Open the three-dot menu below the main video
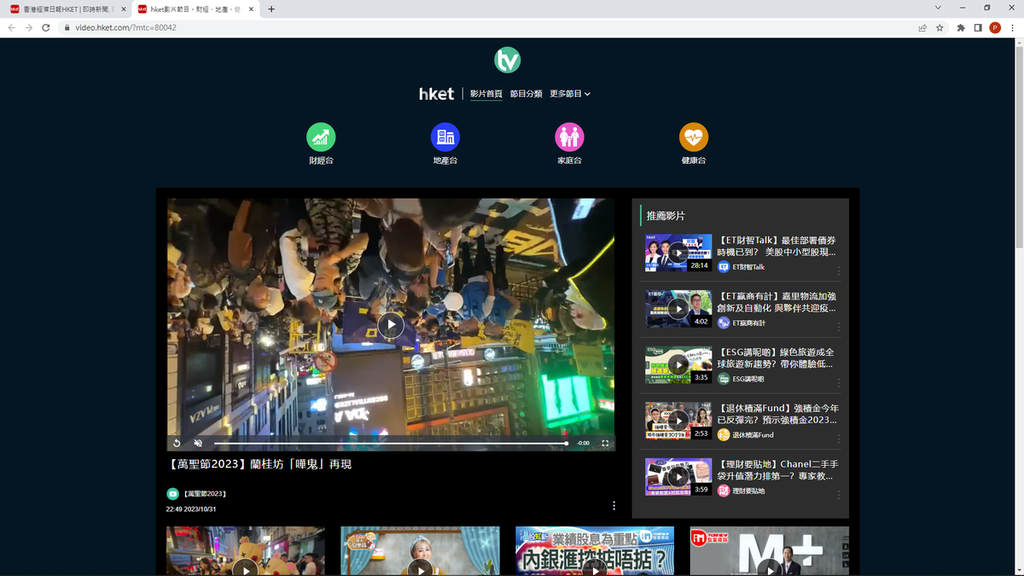Viewport: 1024px width, 576px height. coord(614,506)
